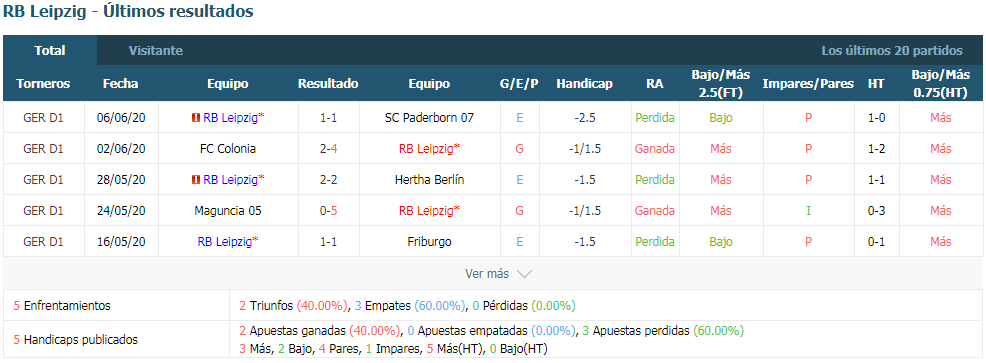Viewport: 986px width, 363px height.
Task: Click Hertha Berlín team name
Action: pos(429,180)
